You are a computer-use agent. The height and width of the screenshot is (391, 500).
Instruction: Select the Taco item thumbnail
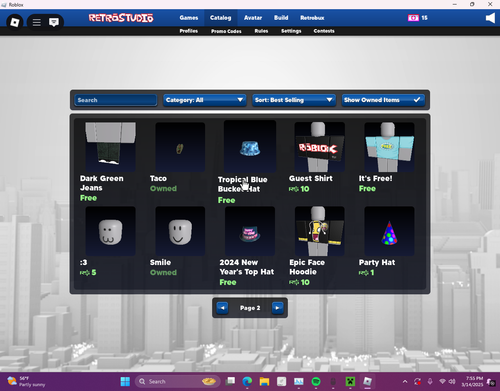(x=180, y=147)
